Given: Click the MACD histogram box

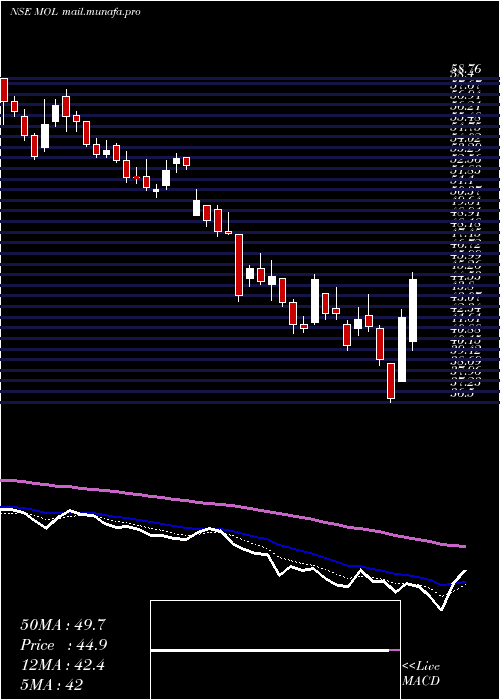Looking at the screenshot, I should pyautogui.click(x=275, y=650).
